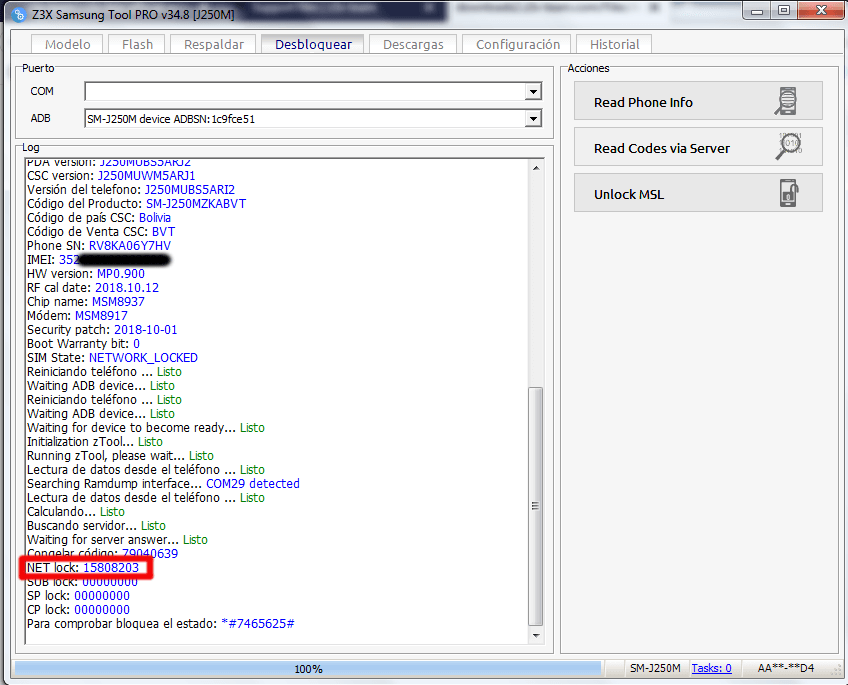
Task: Click the NET lock code 15808203
Action: 111,568
